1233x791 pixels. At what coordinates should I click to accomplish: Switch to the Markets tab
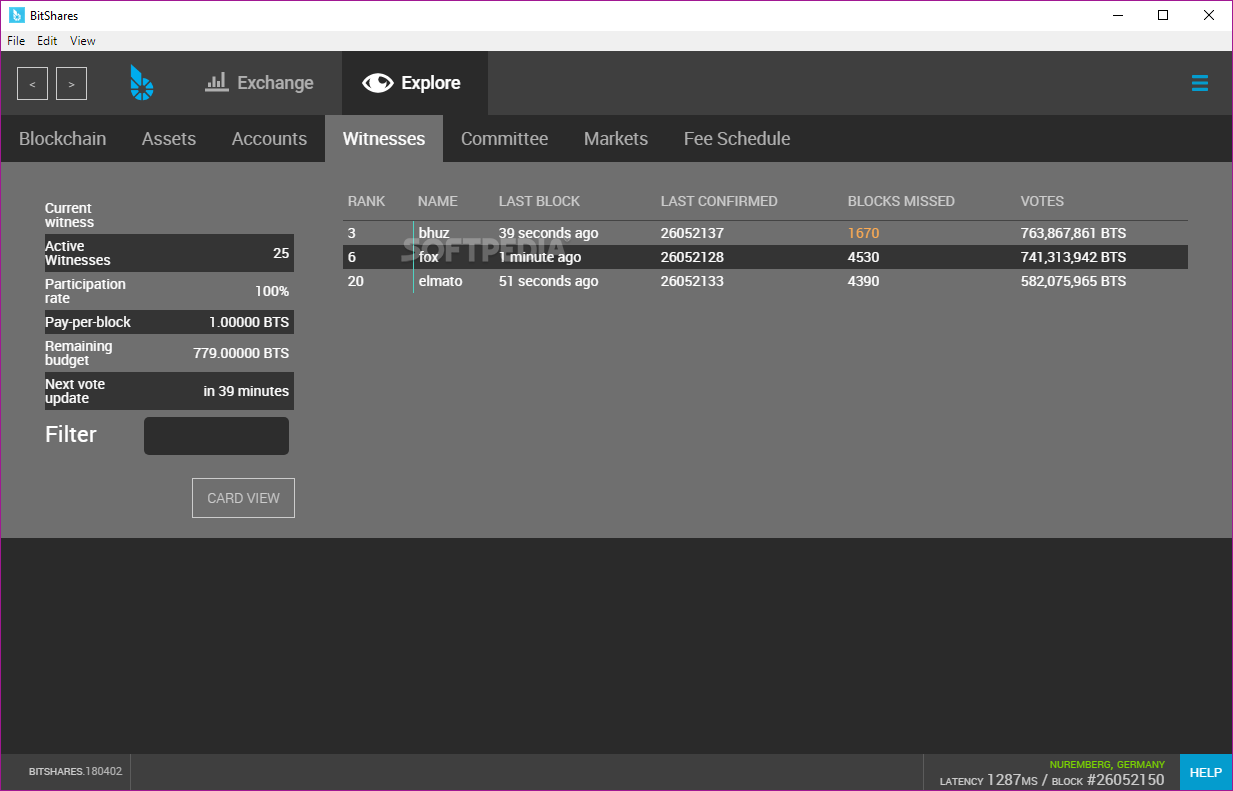[616, 139]
